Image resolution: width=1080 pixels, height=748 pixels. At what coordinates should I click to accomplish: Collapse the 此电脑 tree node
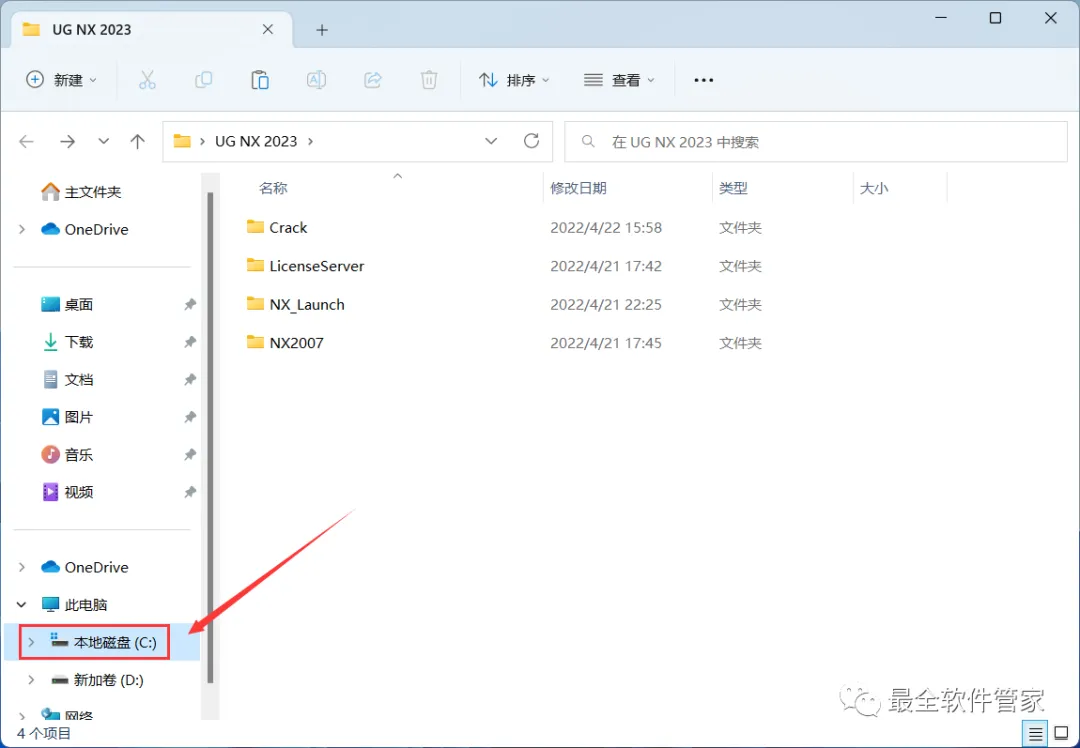pos(22,605)
